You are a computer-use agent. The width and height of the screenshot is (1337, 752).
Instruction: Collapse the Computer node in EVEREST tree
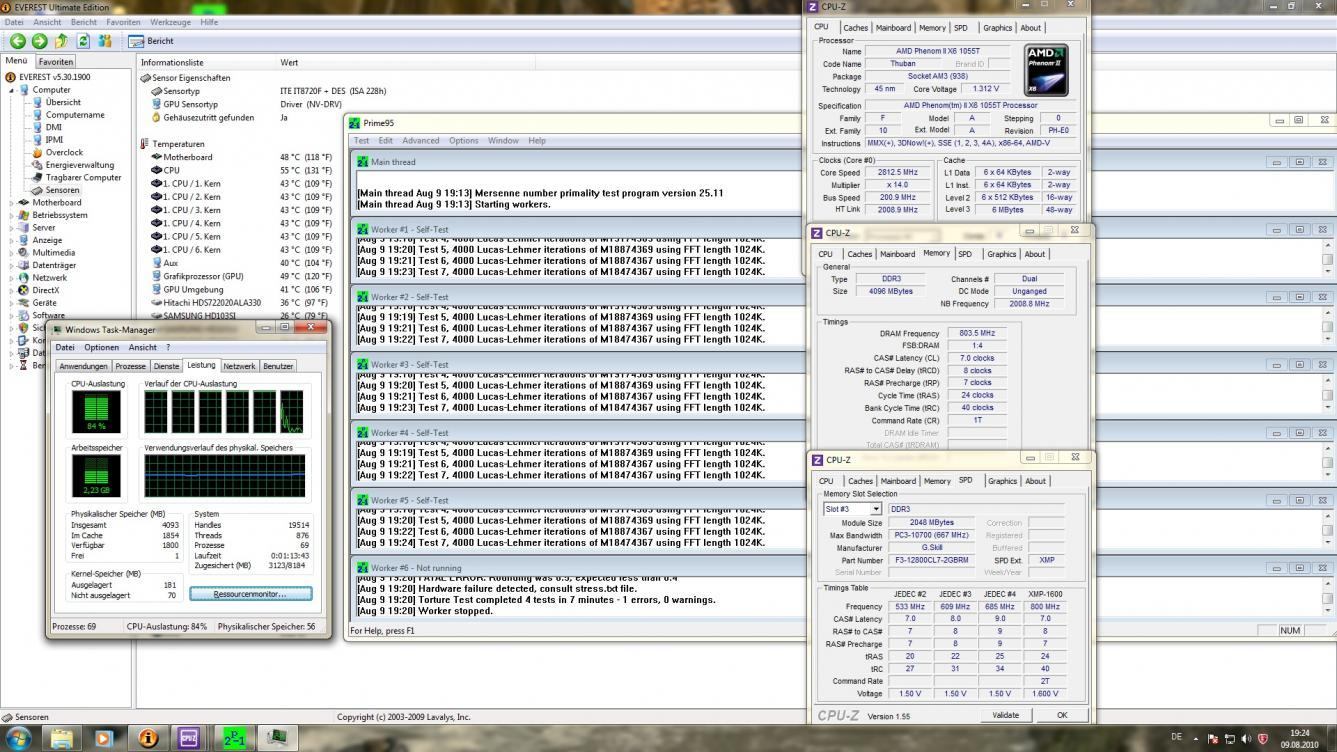click(12, 90)
